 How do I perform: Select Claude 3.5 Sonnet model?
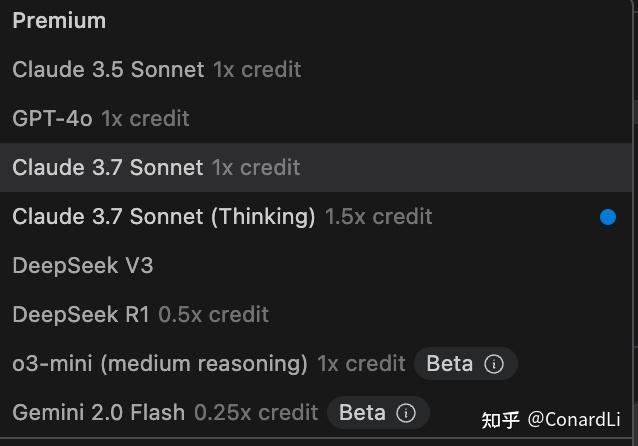pos(108,69)
